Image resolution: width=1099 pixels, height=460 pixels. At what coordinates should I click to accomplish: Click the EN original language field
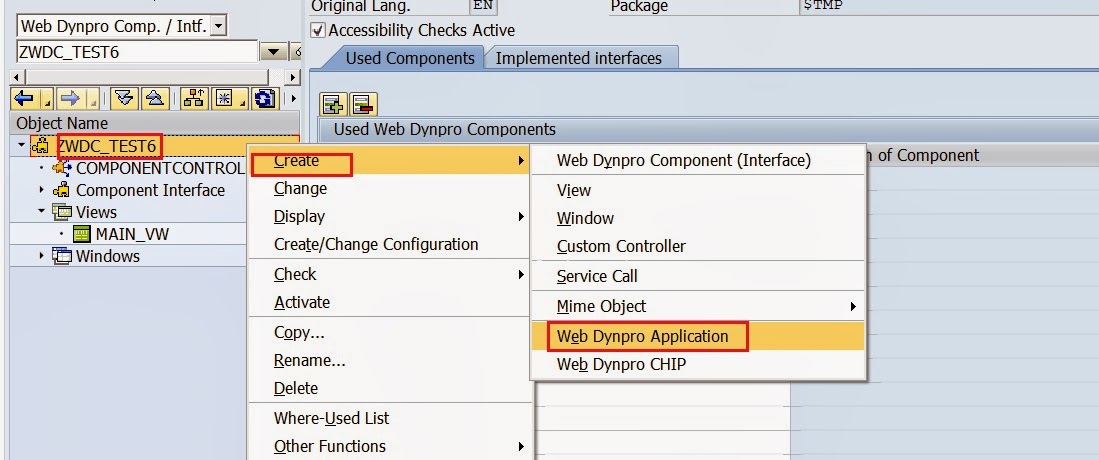(483, 6)
